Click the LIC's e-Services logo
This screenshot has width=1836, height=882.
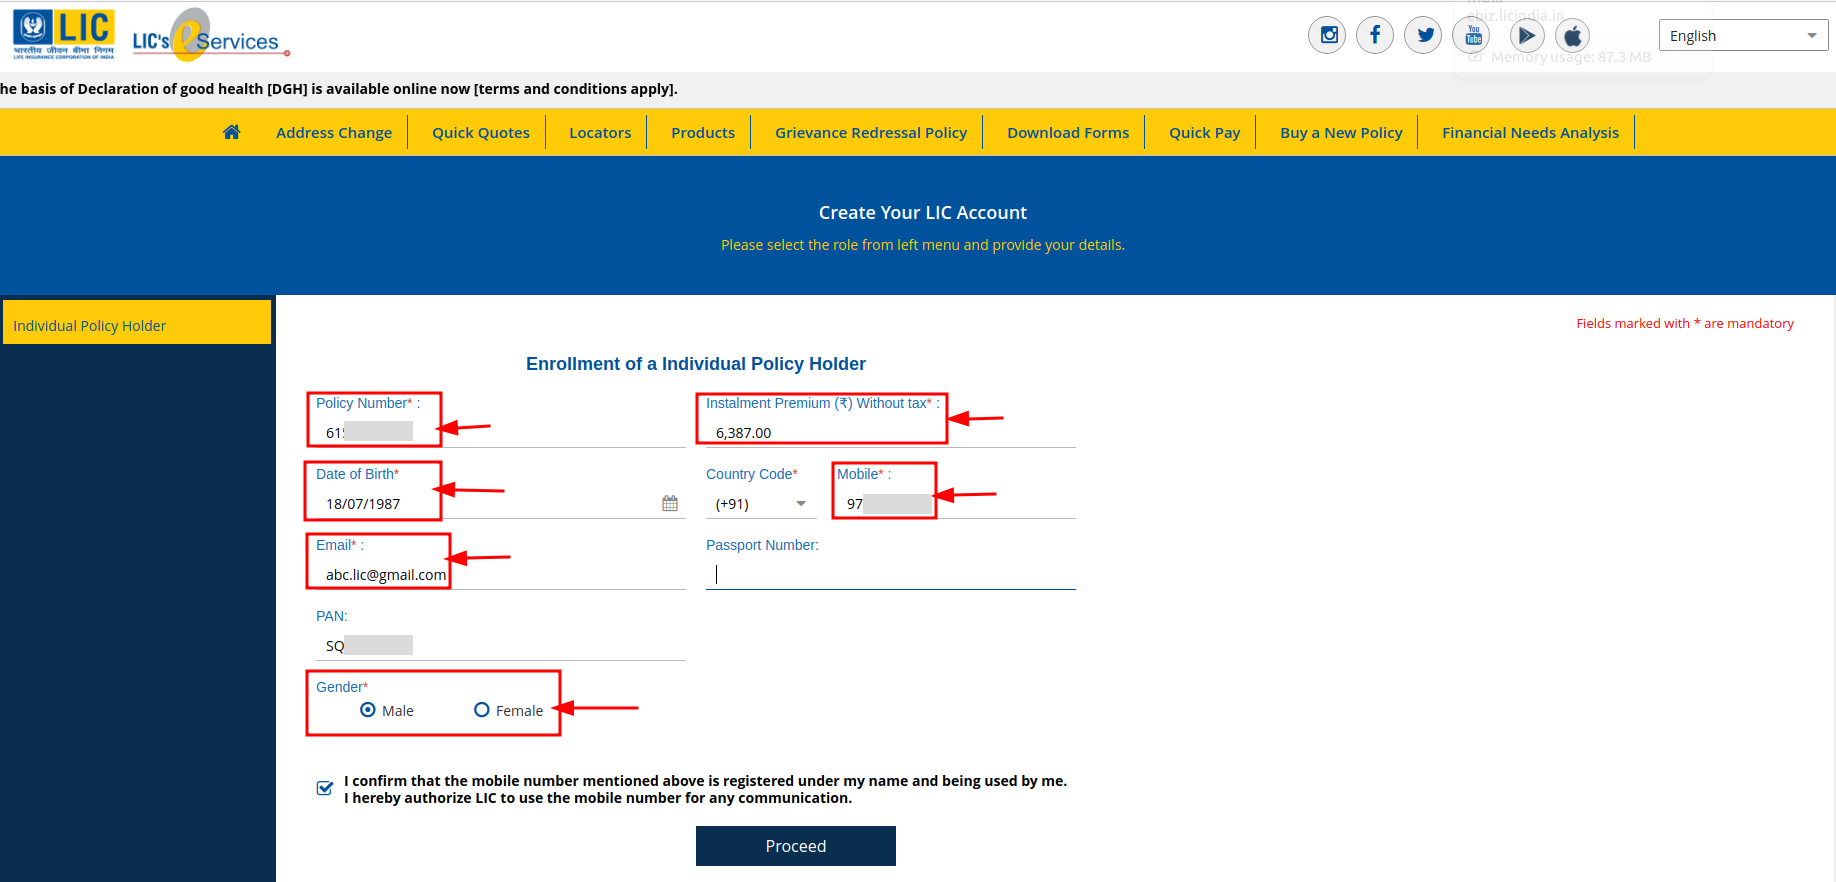pos(211,36)
